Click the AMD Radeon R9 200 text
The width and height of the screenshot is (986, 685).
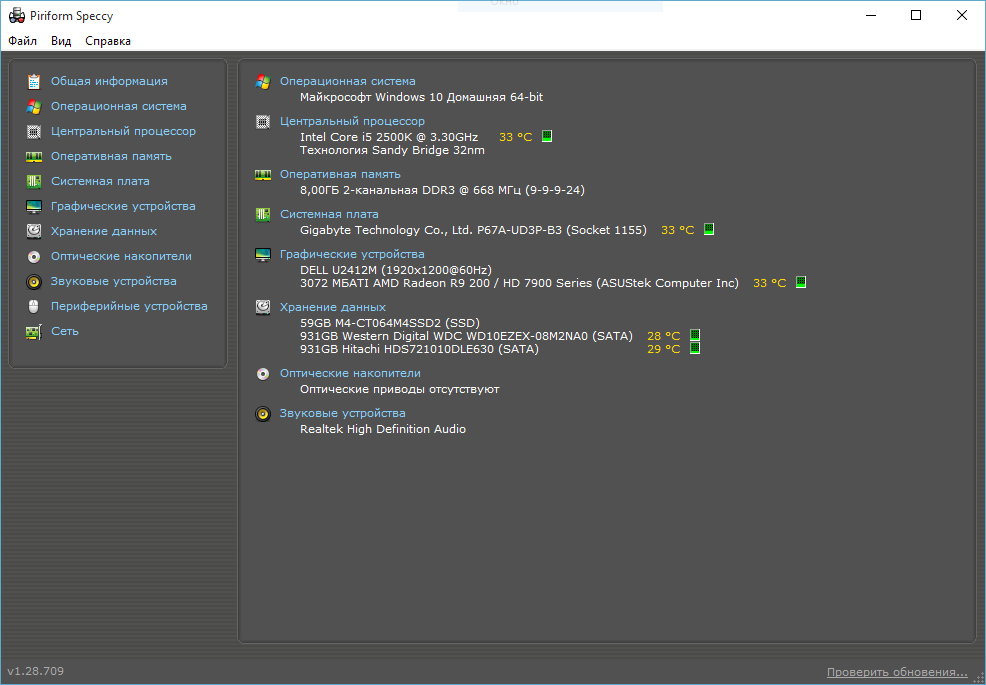519,283
